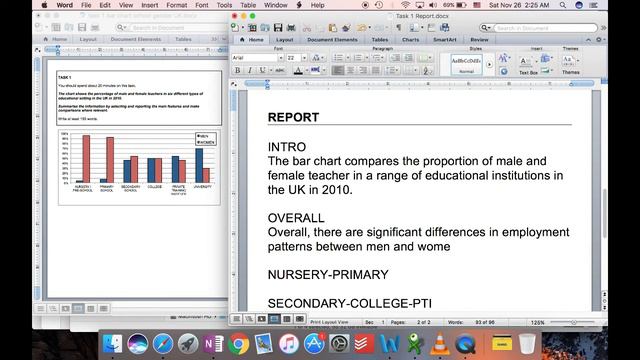Switch to Notebook Layout view button

pos(287,319)
